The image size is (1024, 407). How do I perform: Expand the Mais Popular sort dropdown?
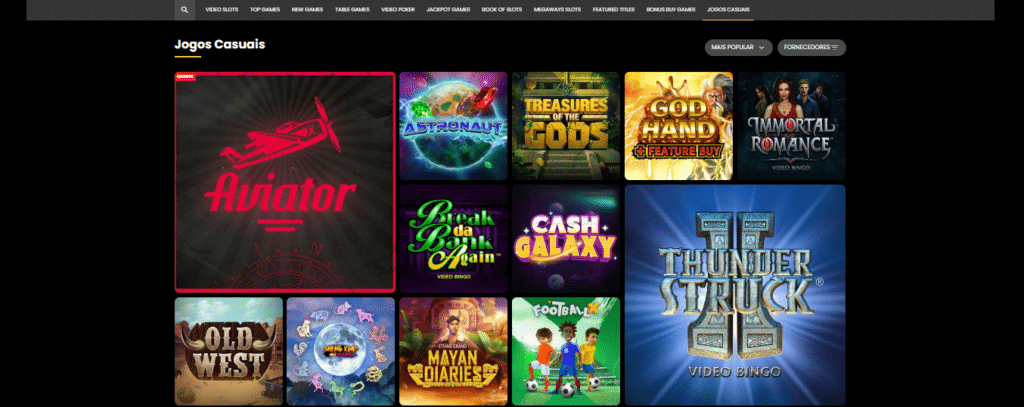[739, 48]
